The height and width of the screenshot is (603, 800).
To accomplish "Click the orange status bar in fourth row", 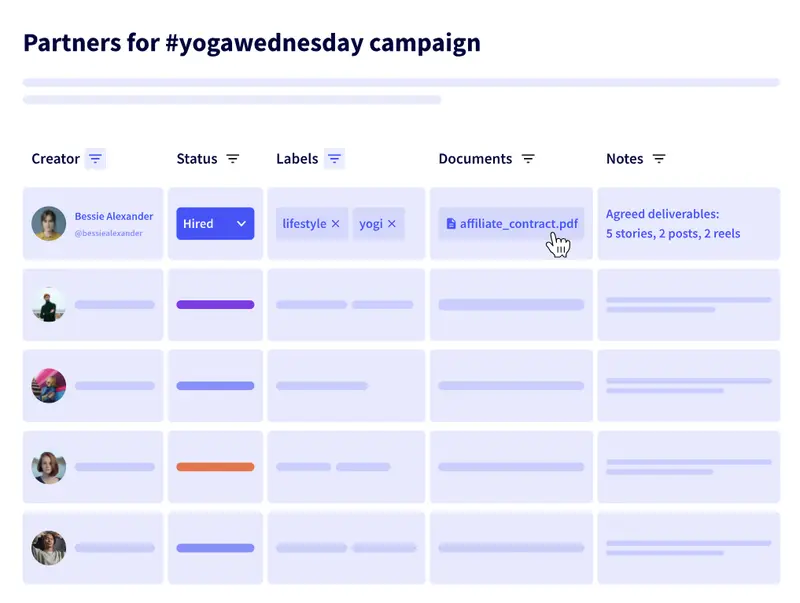I will click(215, 467).
